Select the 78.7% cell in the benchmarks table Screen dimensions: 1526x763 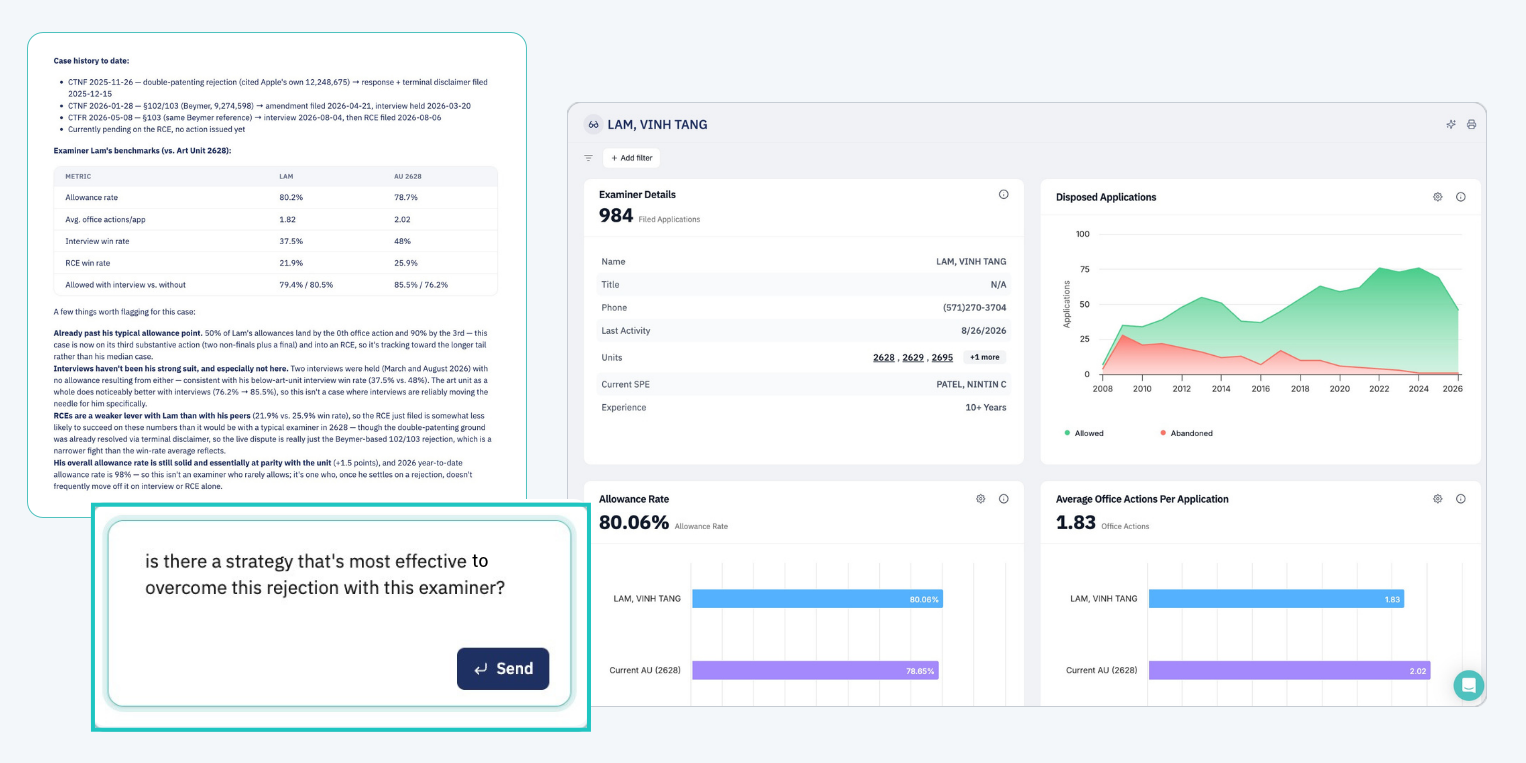click(x=406, y=197)
